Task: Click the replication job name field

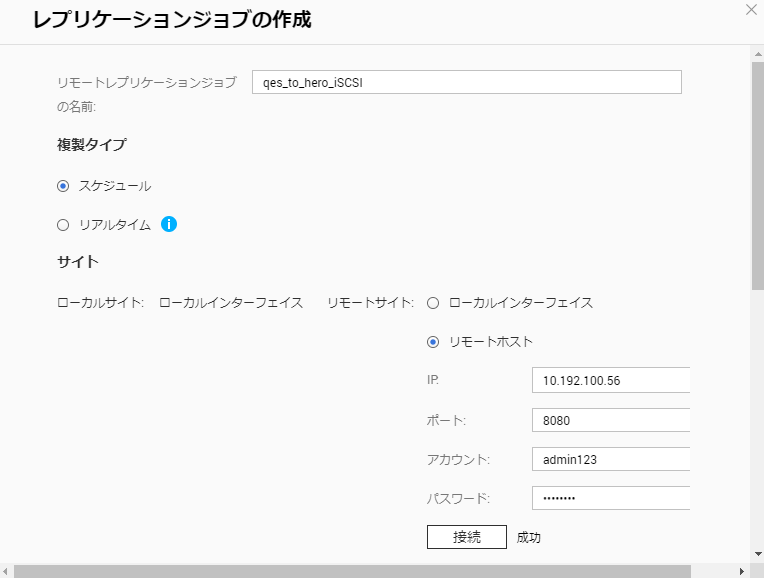Action: (466, 82)
